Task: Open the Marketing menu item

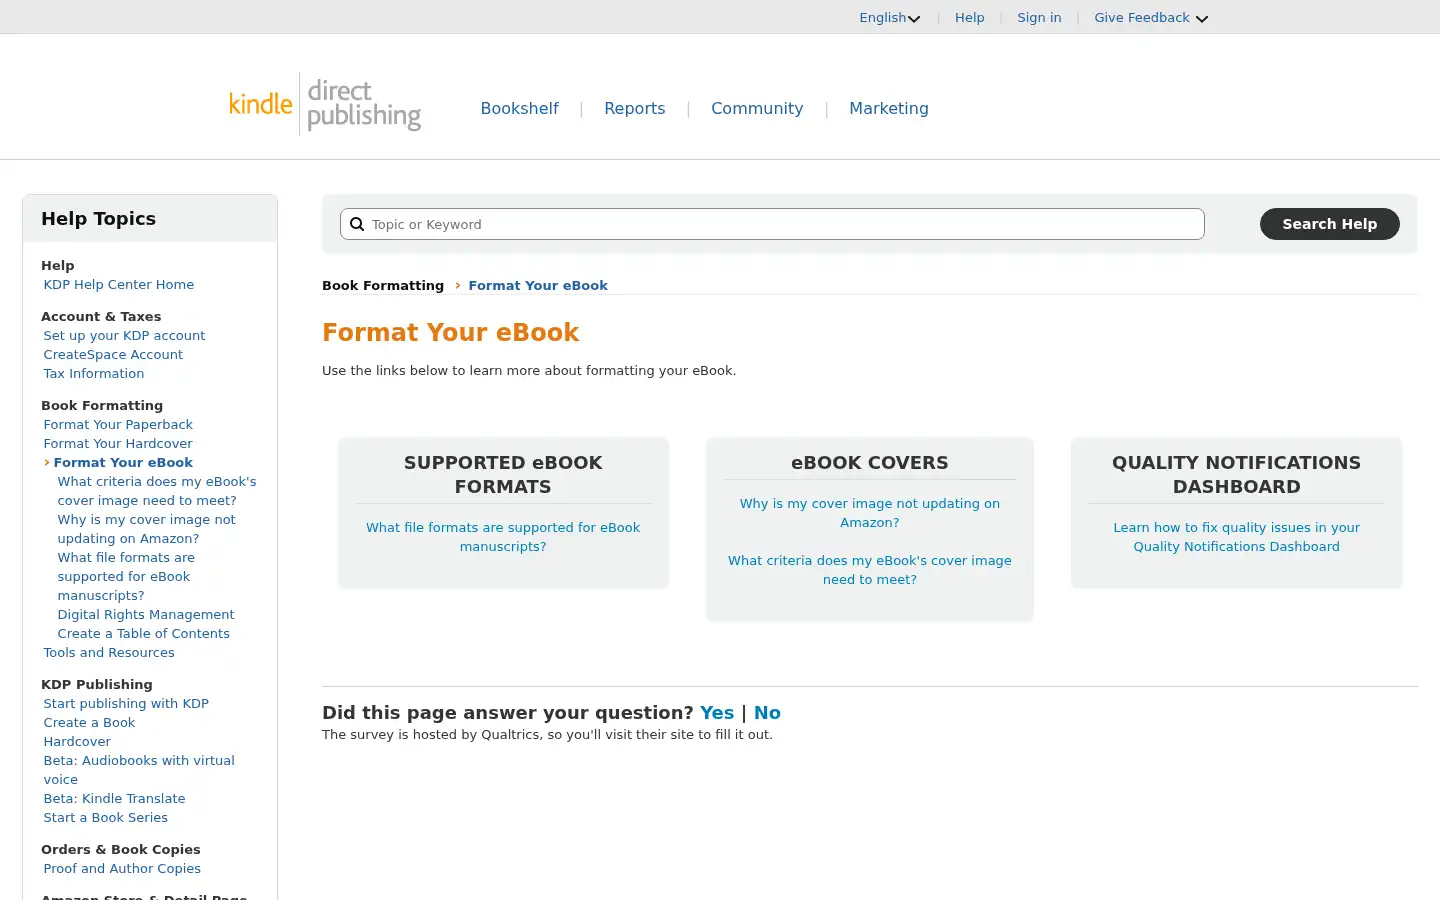Action: coord(889,108)
